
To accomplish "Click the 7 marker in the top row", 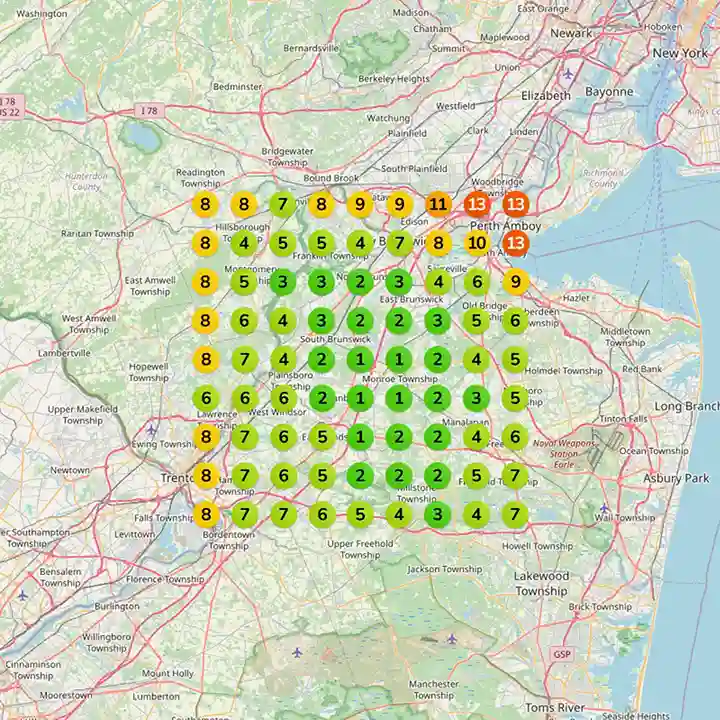I will tap(282, 205).
